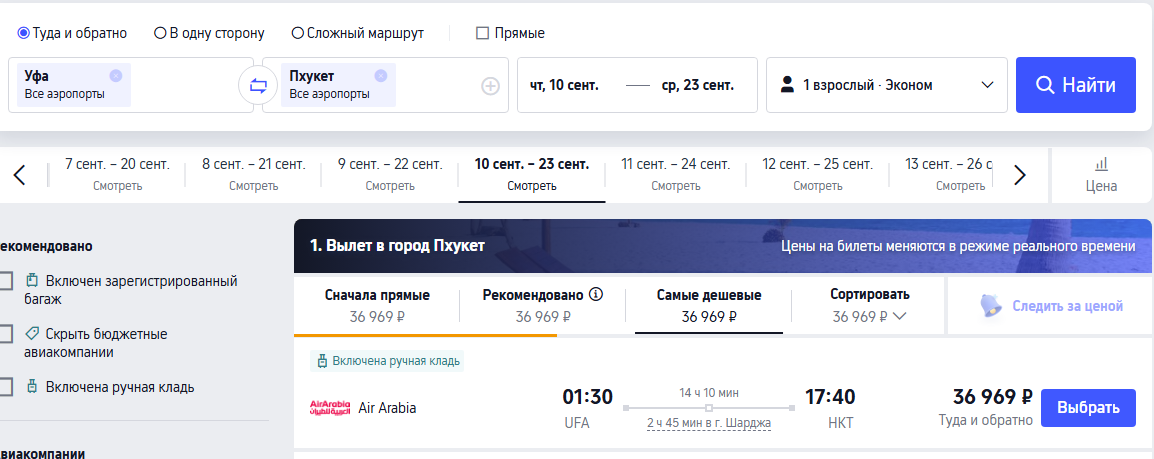This screenshot has width=1154, height=459.
Task: Expand the Сортировать sorting menu
Action: [x=870, y=305]
